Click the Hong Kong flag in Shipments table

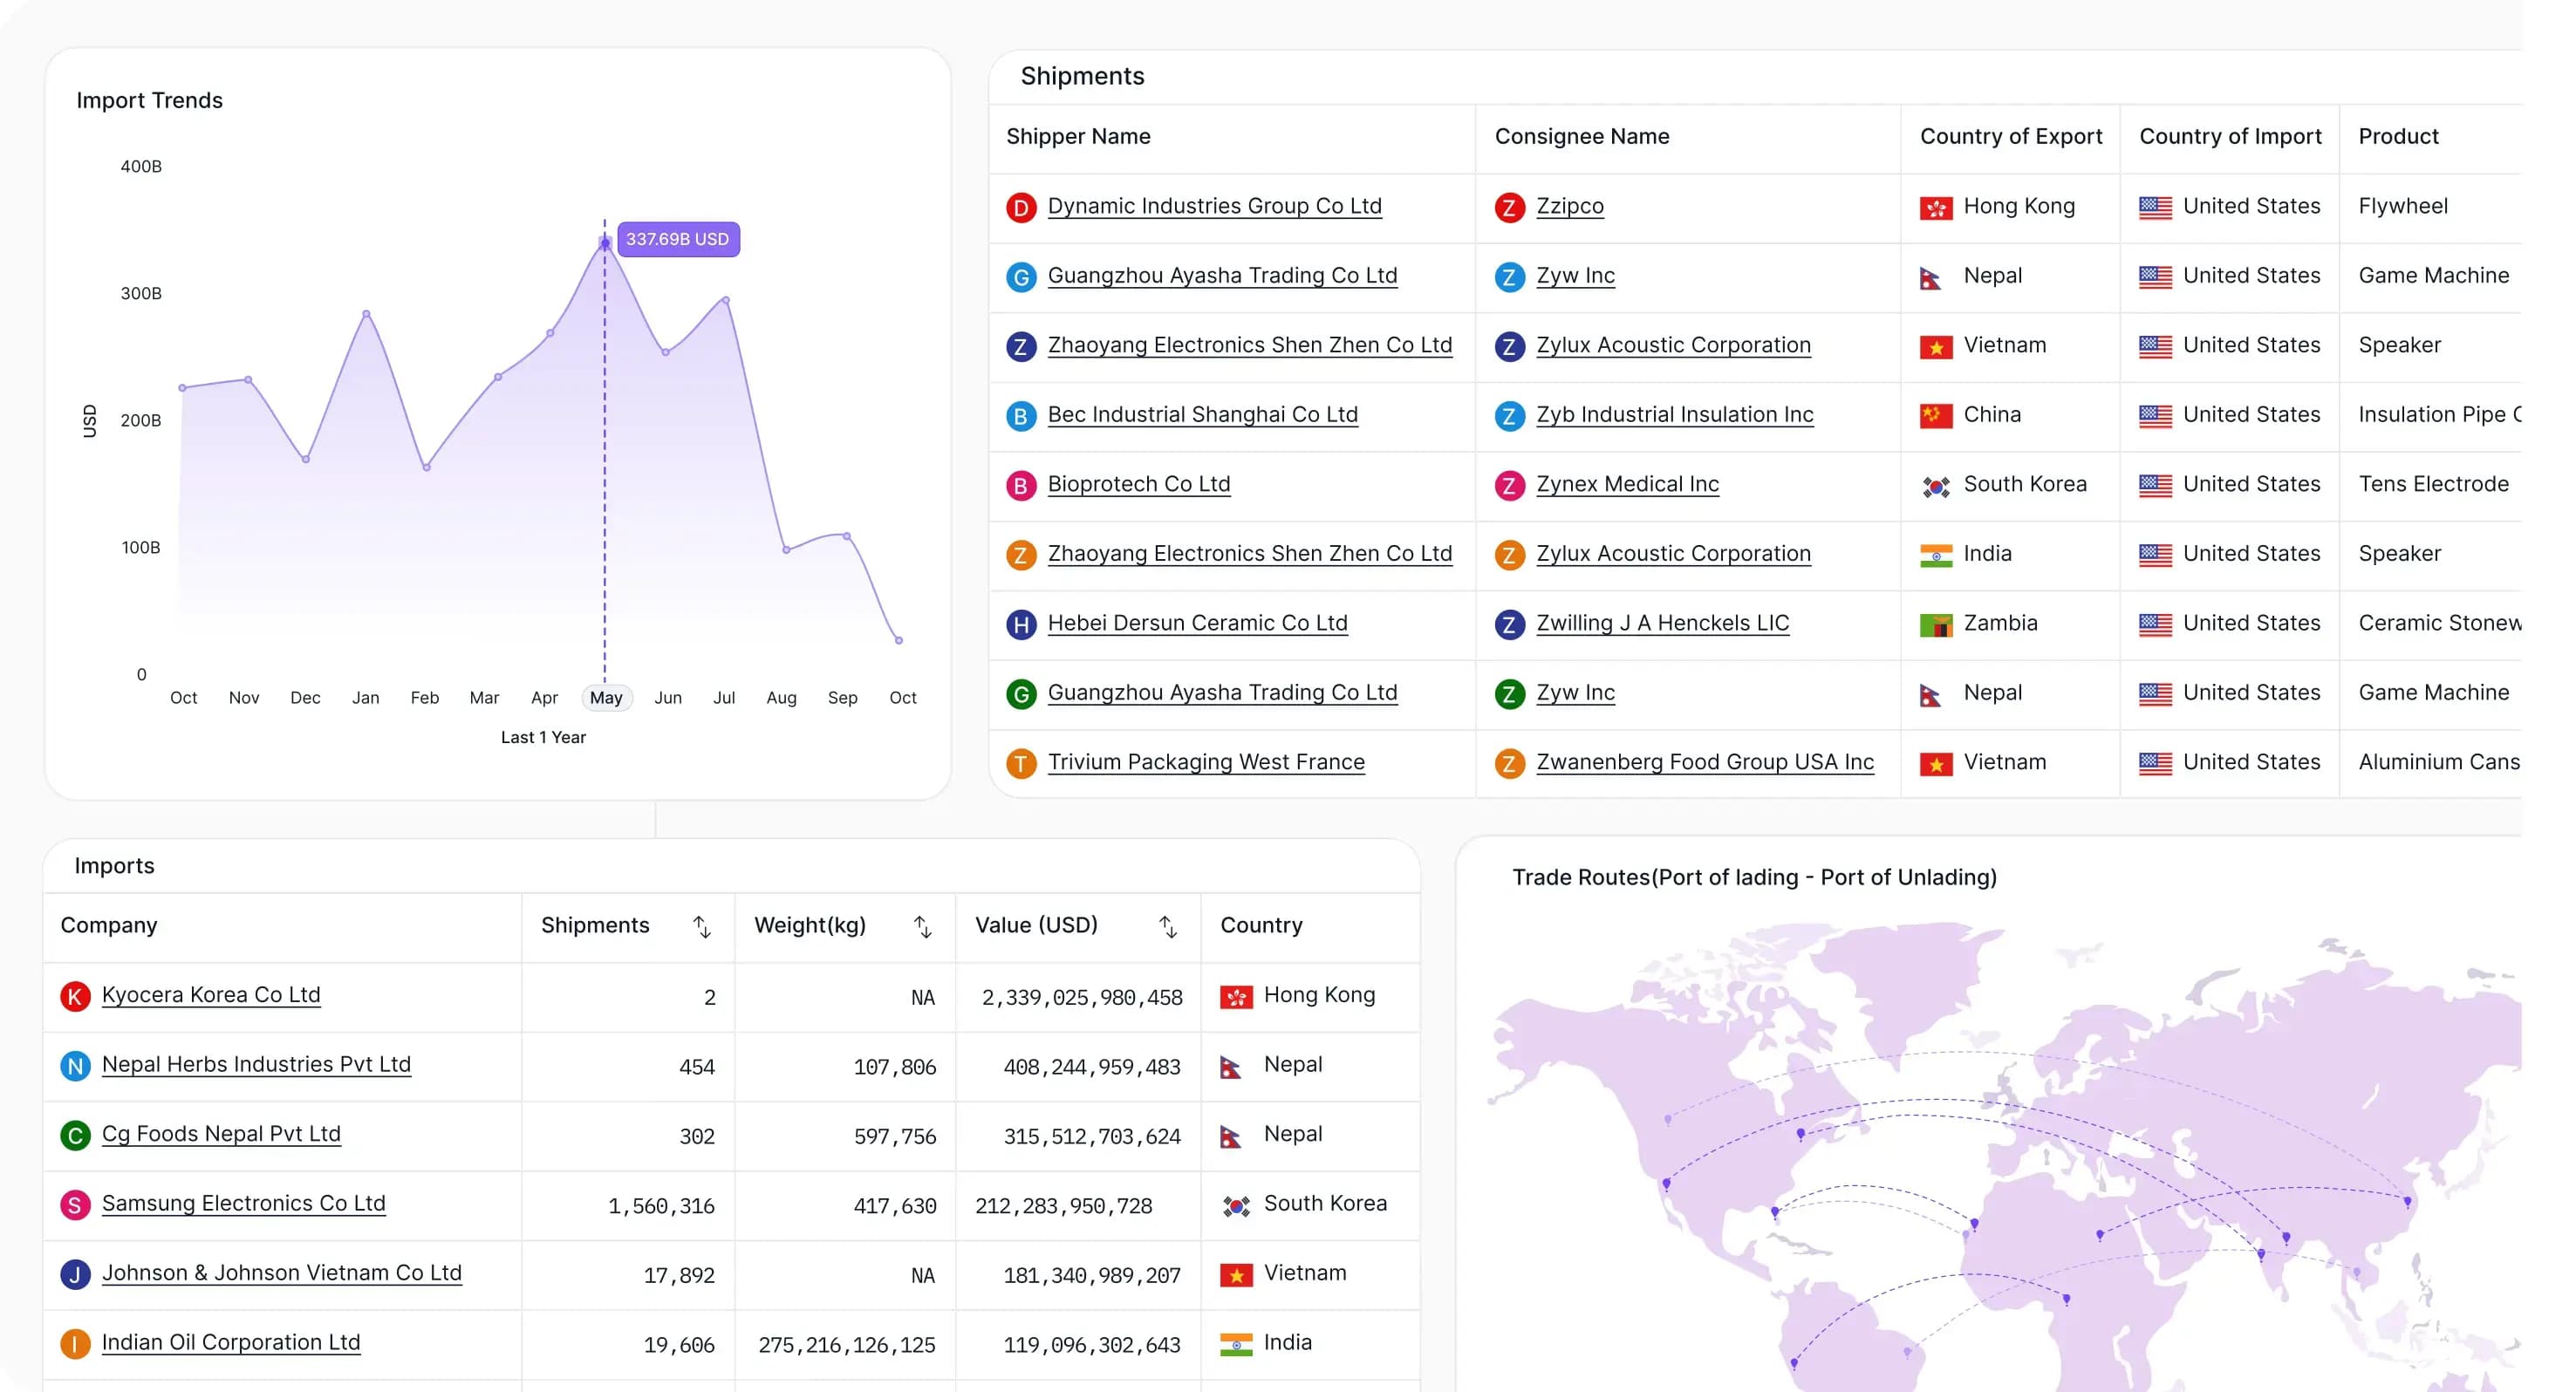1935,208
